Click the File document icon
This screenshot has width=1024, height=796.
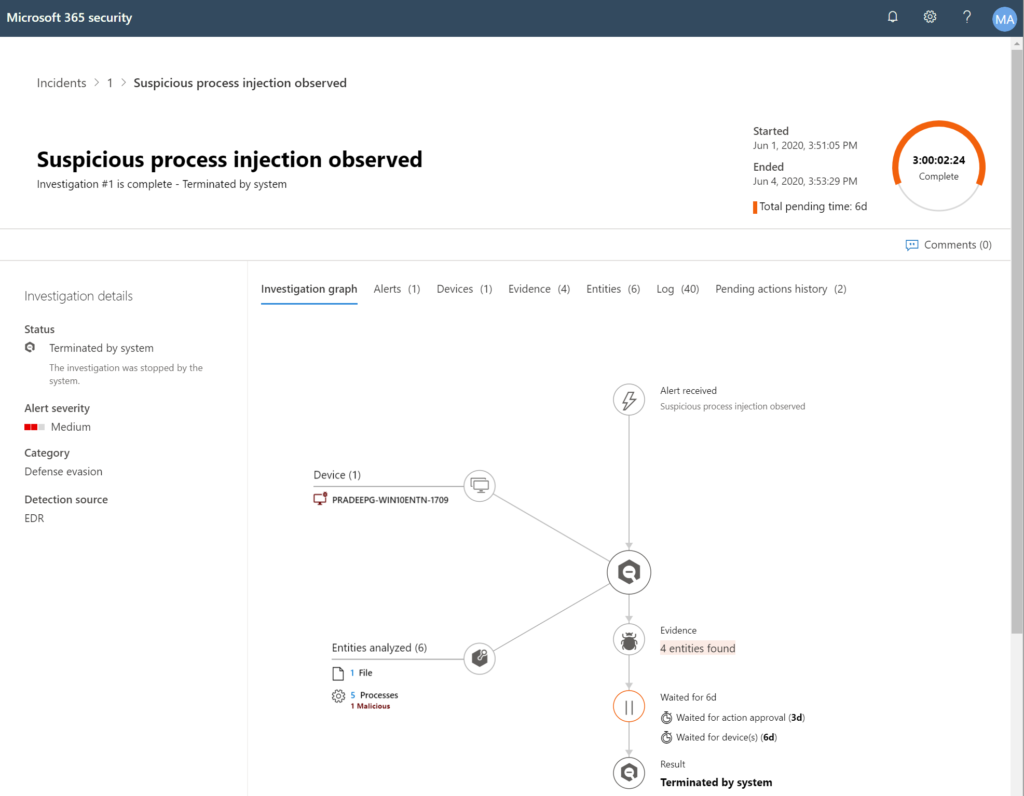click(338, 673)
